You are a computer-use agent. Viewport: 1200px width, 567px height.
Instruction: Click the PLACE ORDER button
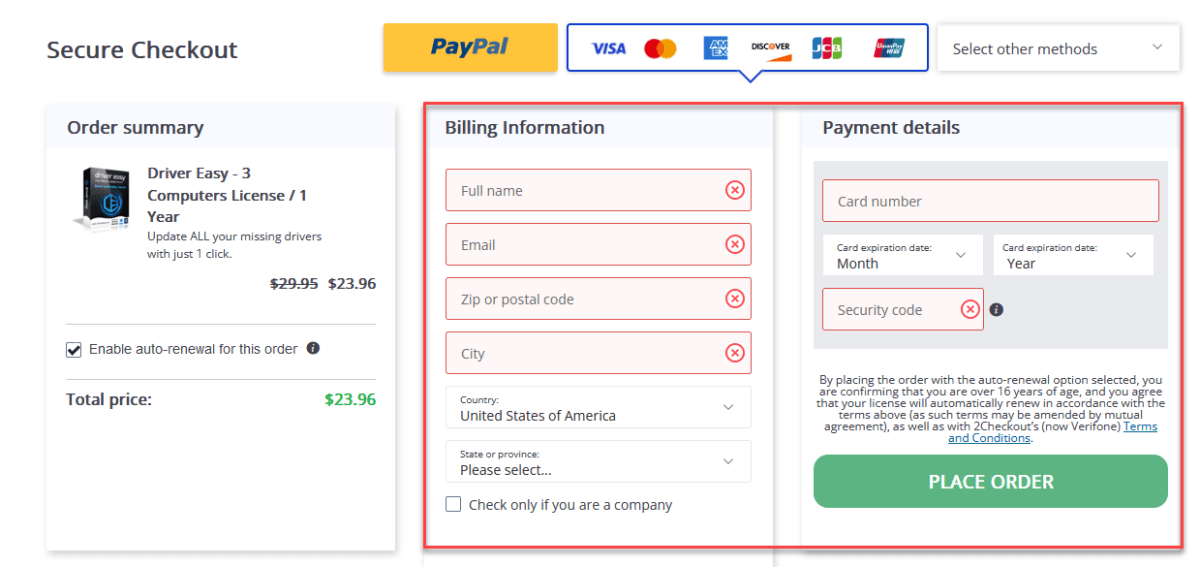990,481
